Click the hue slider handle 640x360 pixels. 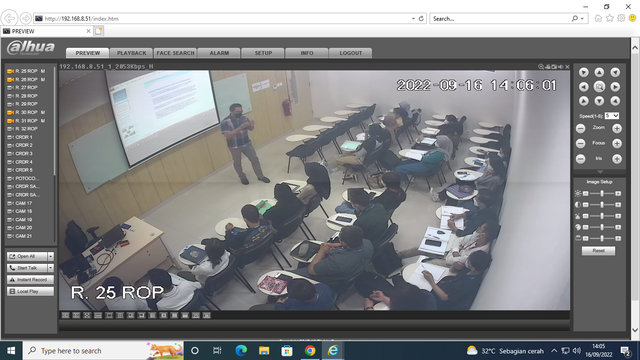(602, 227)
